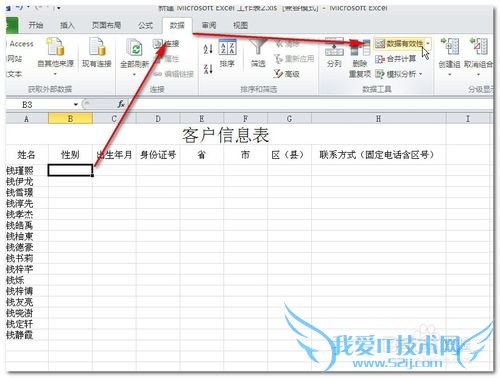This screenshot has height=378, width=500.
Task: Click the Access data source button
Action: [21, 44]
